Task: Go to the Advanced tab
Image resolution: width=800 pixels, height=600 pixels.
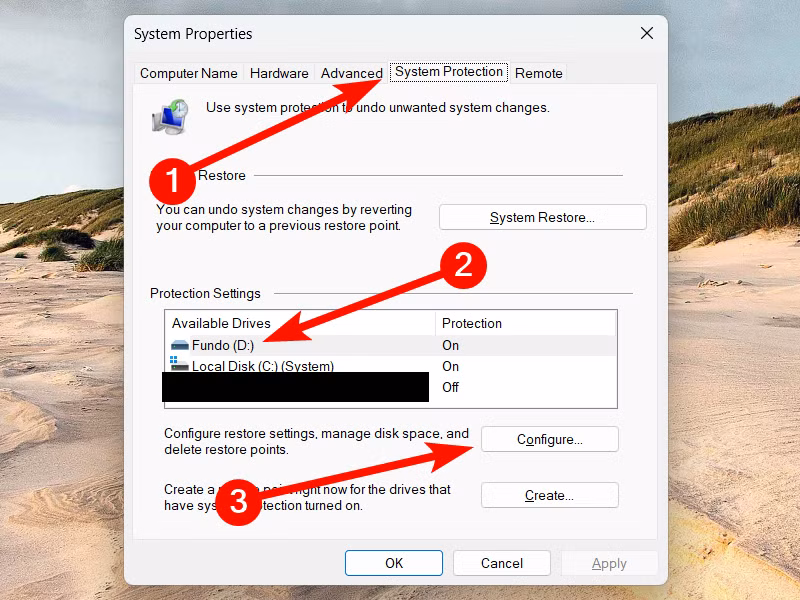Action: pos(351,73)
